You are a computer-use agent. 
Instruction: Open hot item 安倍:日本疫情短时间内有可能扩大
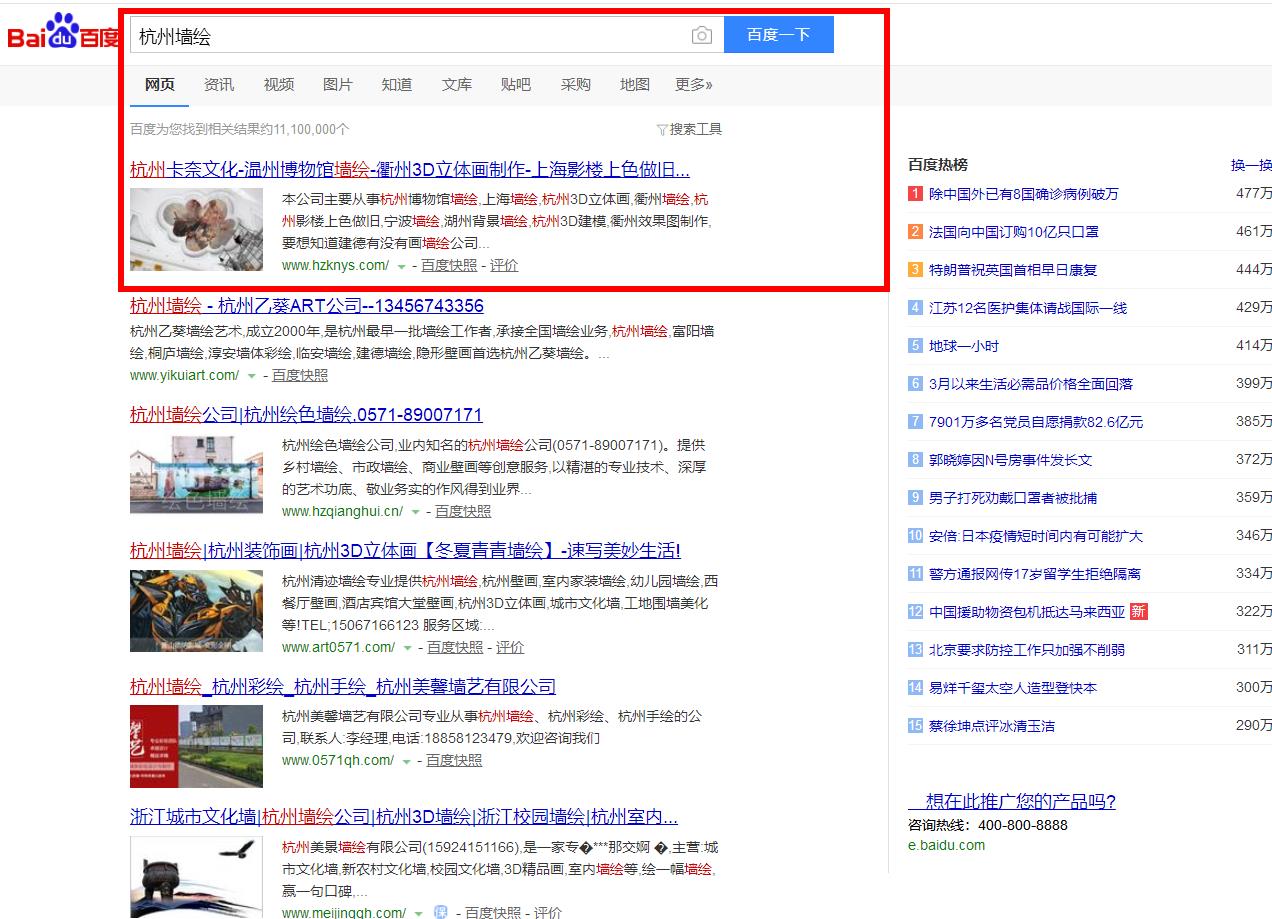click(x=1036, y=536)
